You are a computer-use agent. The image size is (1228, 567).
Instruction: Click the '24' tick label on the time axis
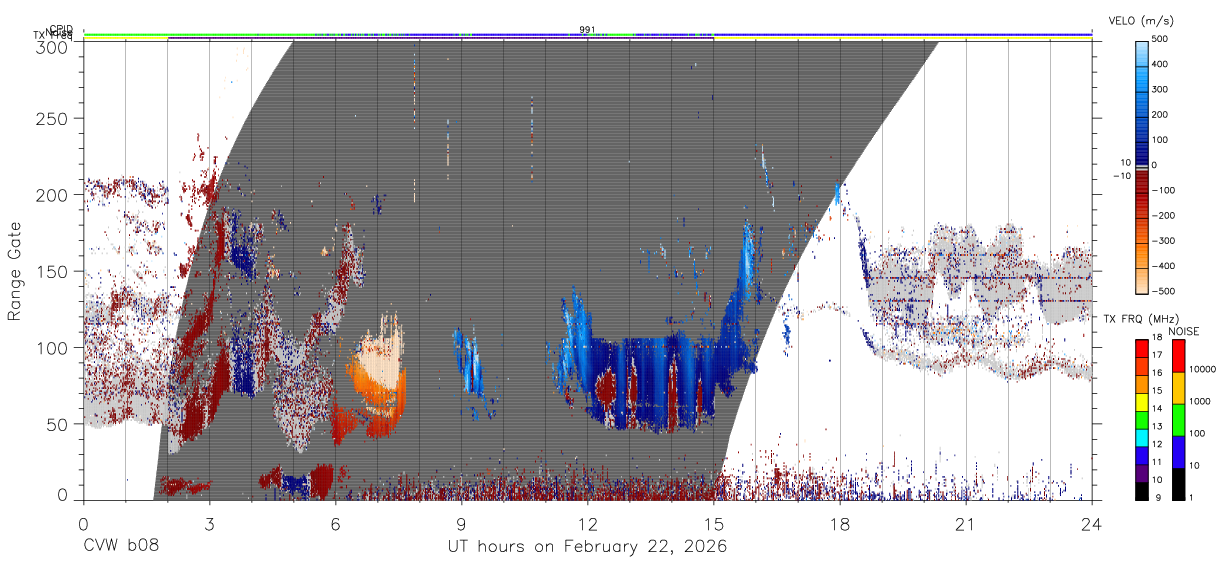1092,524
